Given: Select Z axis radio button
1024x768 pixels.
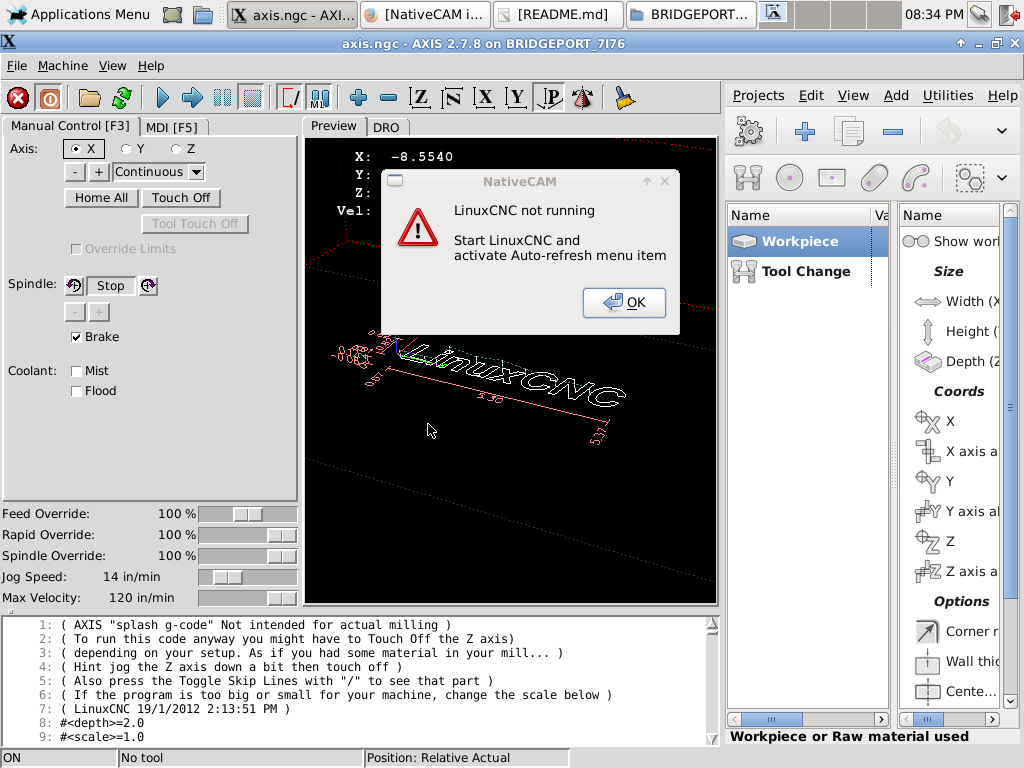Looking at the screenshot, I should click(x=176, y=149).
